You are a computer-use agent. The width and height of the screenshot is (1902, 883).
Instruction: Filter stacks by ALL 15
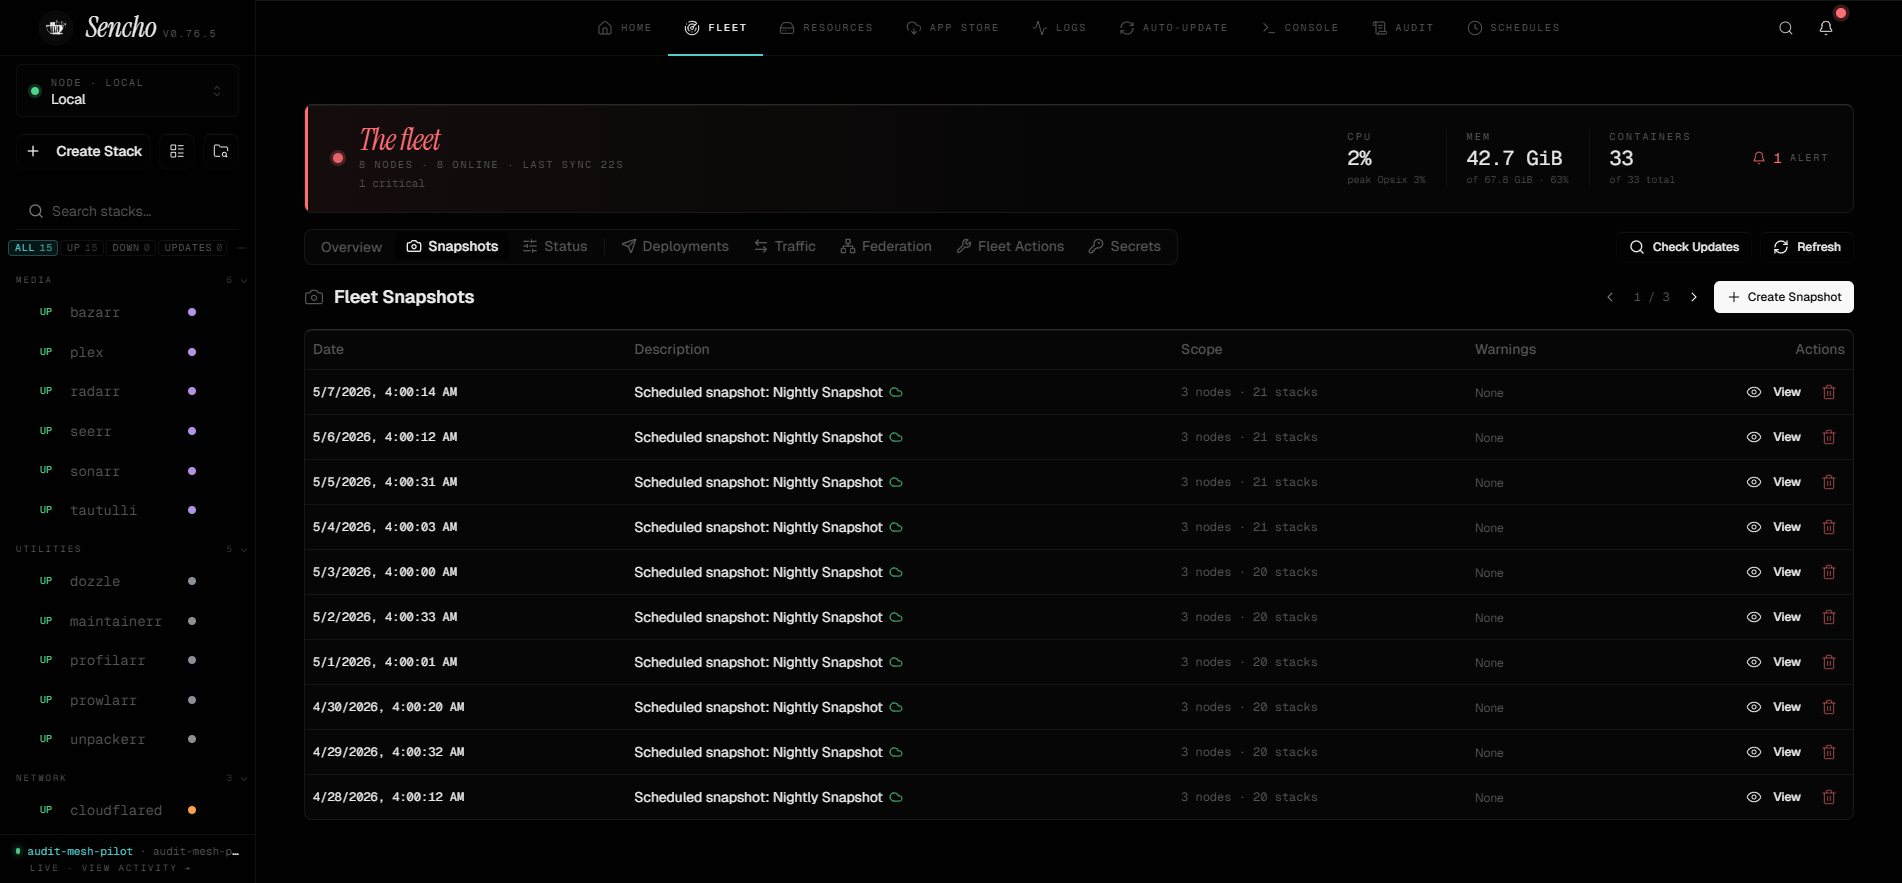tap(33, 248)
